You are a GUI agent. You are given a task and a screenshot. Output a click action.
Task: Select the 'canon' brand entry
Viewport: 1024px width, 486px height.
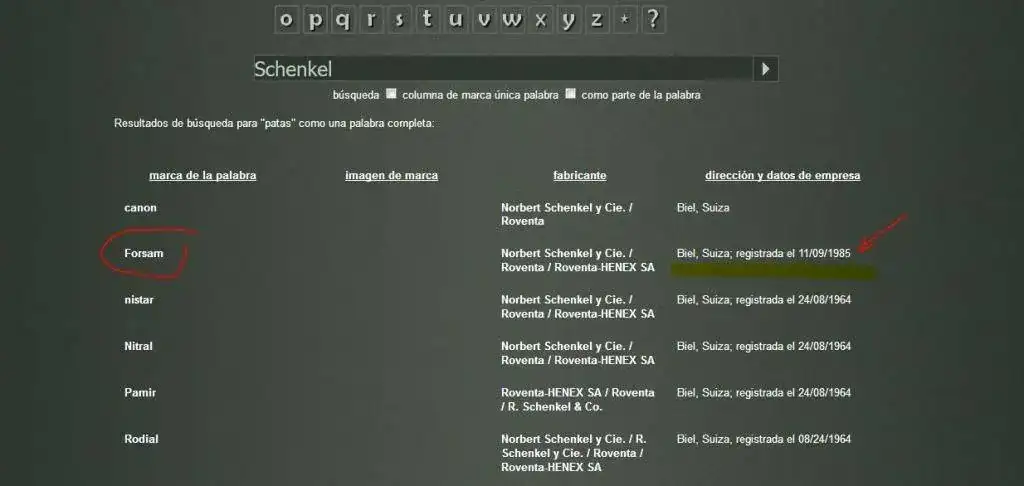(x=140, y=208)
